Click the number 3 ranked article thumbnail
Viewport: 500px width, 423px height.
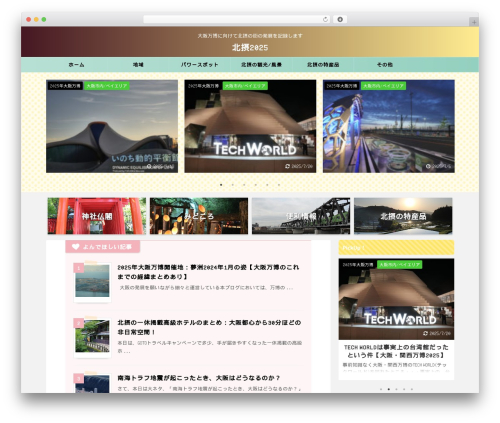(92, 383)
